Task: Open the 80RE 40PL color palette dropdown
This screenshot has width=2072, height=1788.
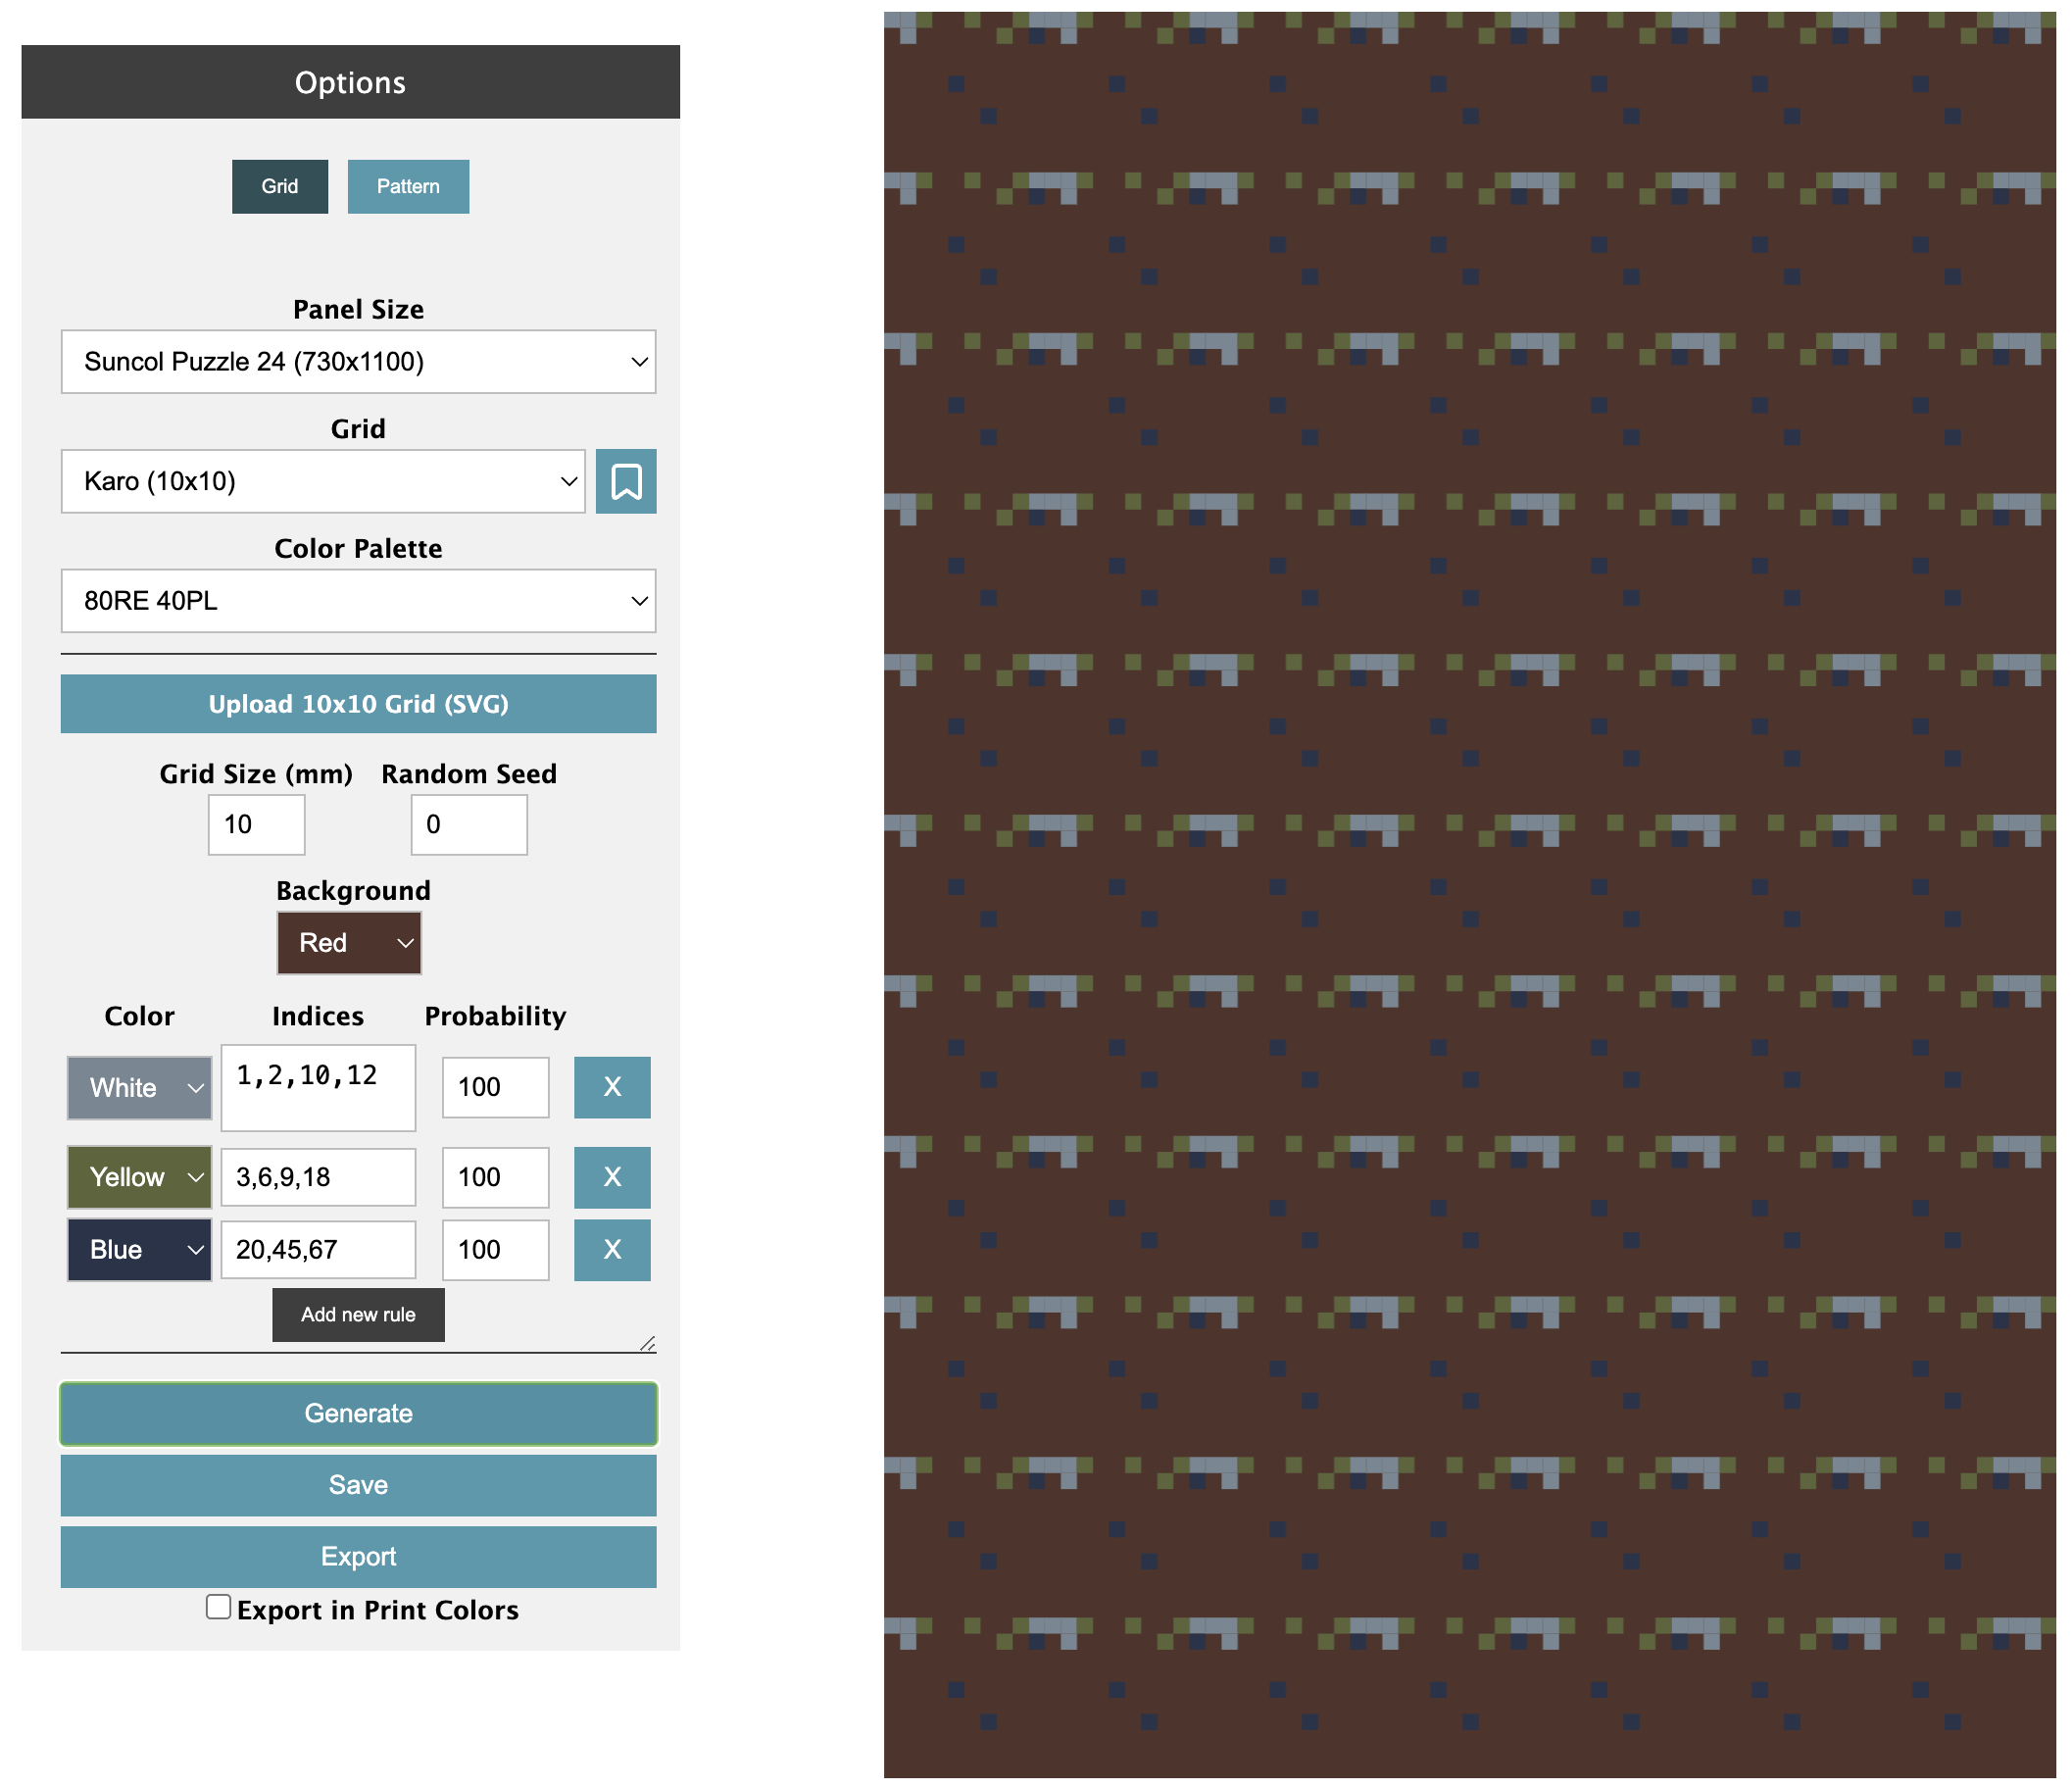Action: point(358,601)
